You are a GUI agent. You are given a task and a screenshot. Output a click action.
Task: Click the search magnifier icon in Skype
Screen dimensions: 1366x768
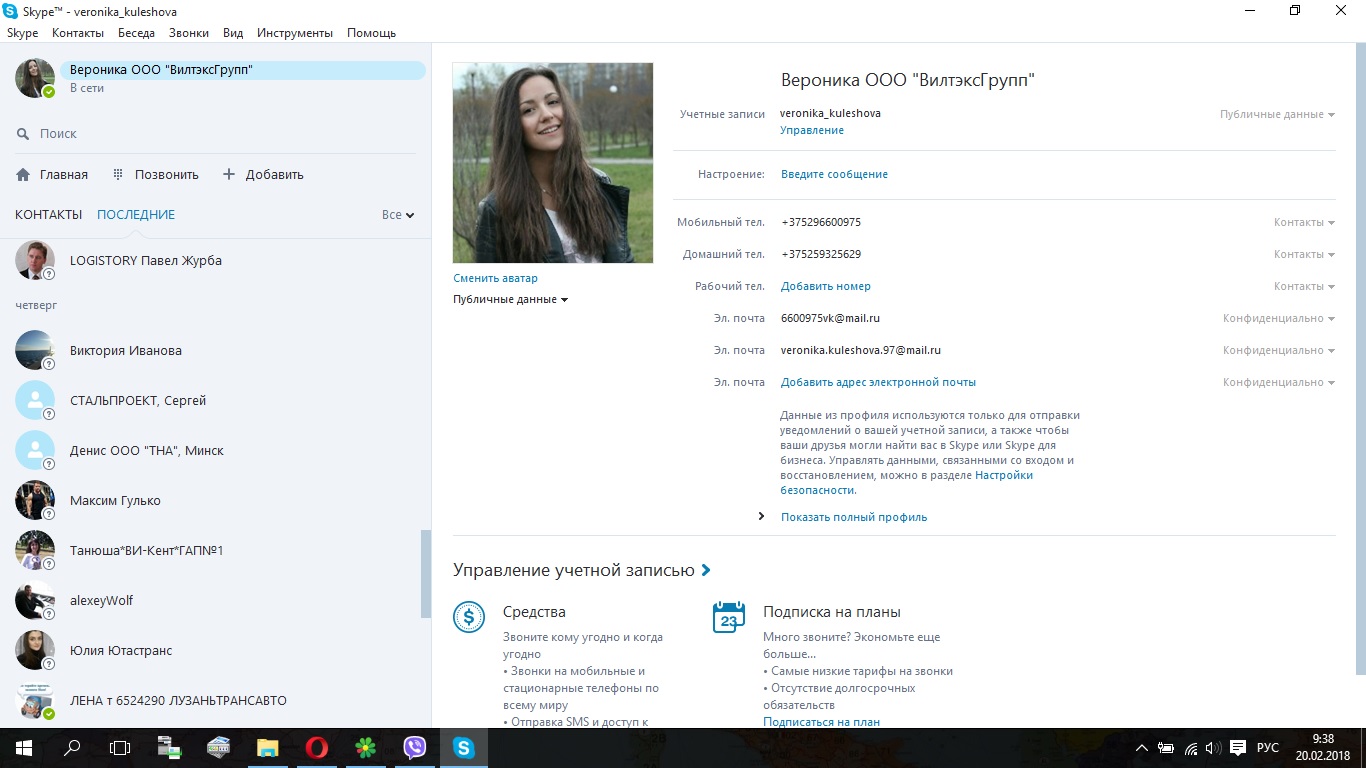(23, 133)
